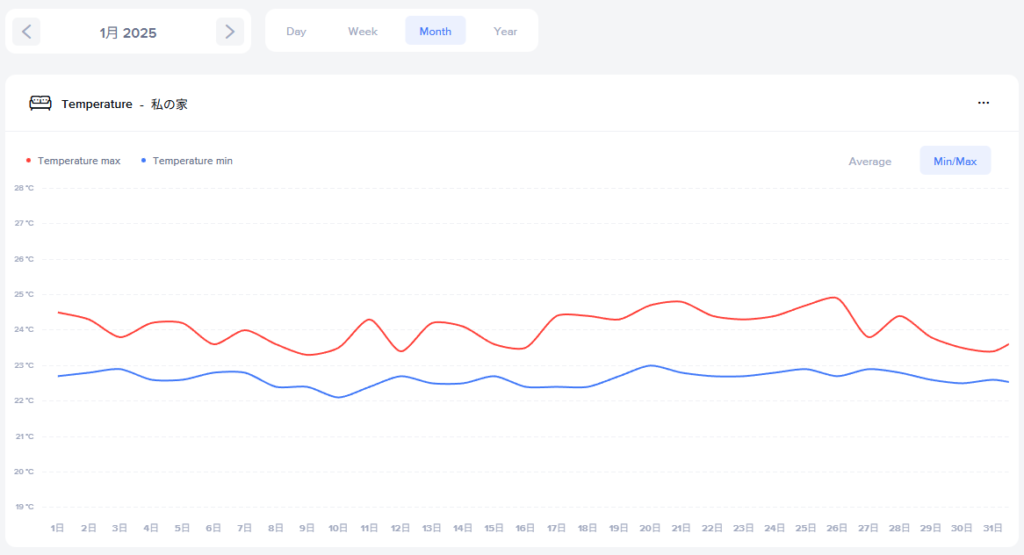
Task: Switch to the Year view tab
Action: (505, 31)
